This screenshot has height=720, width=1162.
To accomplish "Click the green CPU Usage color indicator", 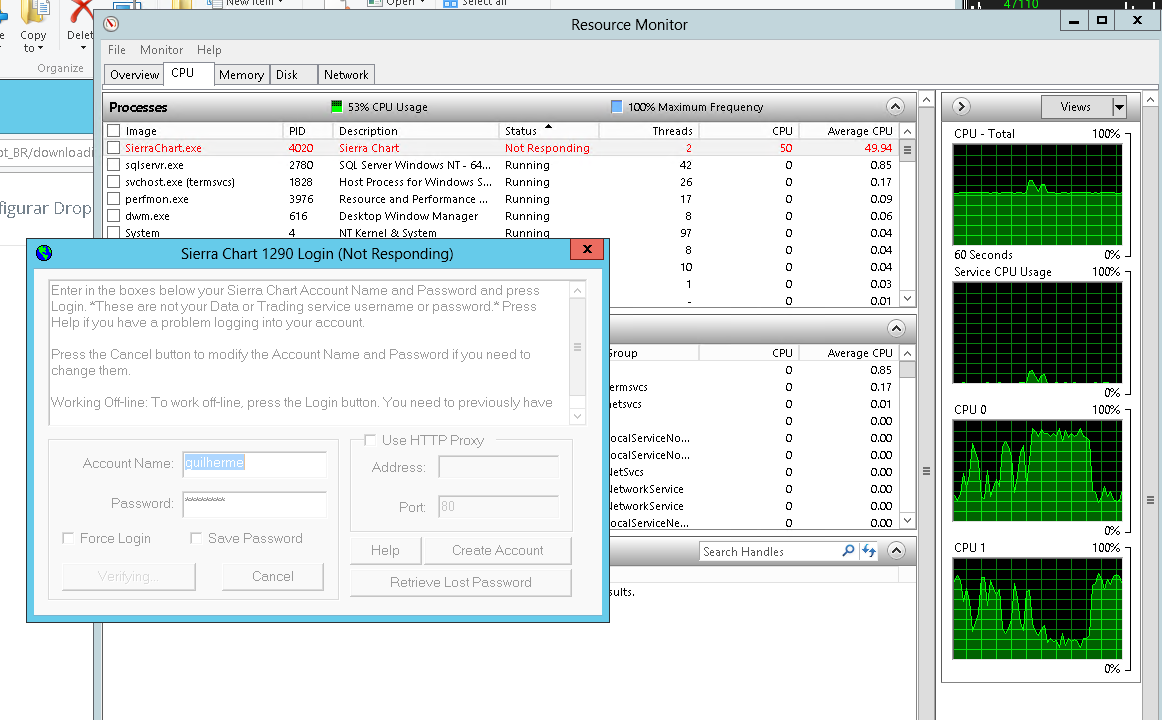I will coord(336,107).
